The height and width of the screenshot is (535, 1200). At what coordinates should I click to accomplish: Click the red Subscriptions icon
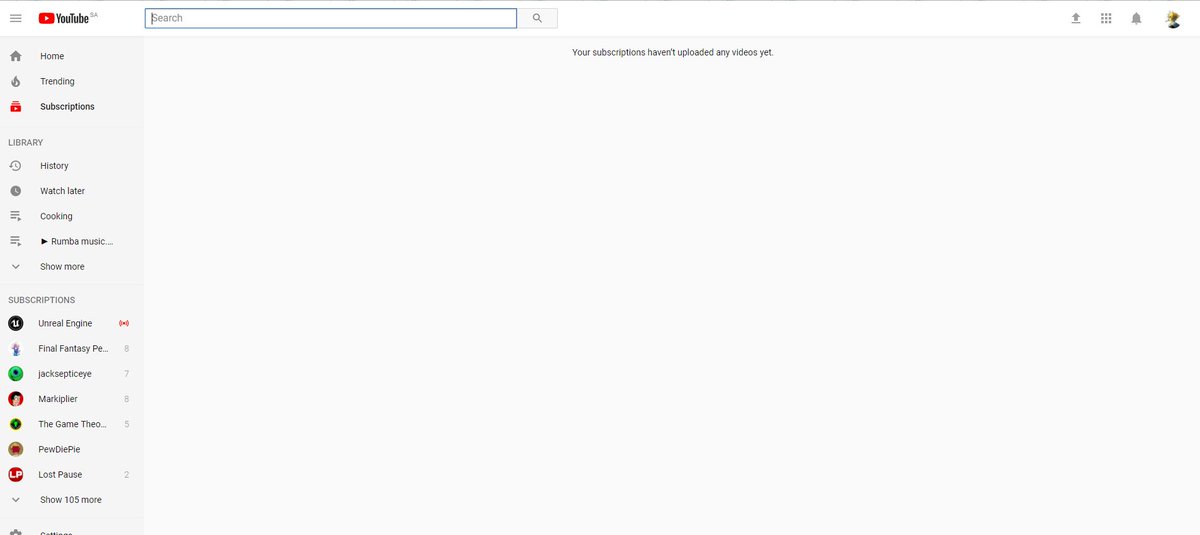pyautogui.click(x=16, y=106)
